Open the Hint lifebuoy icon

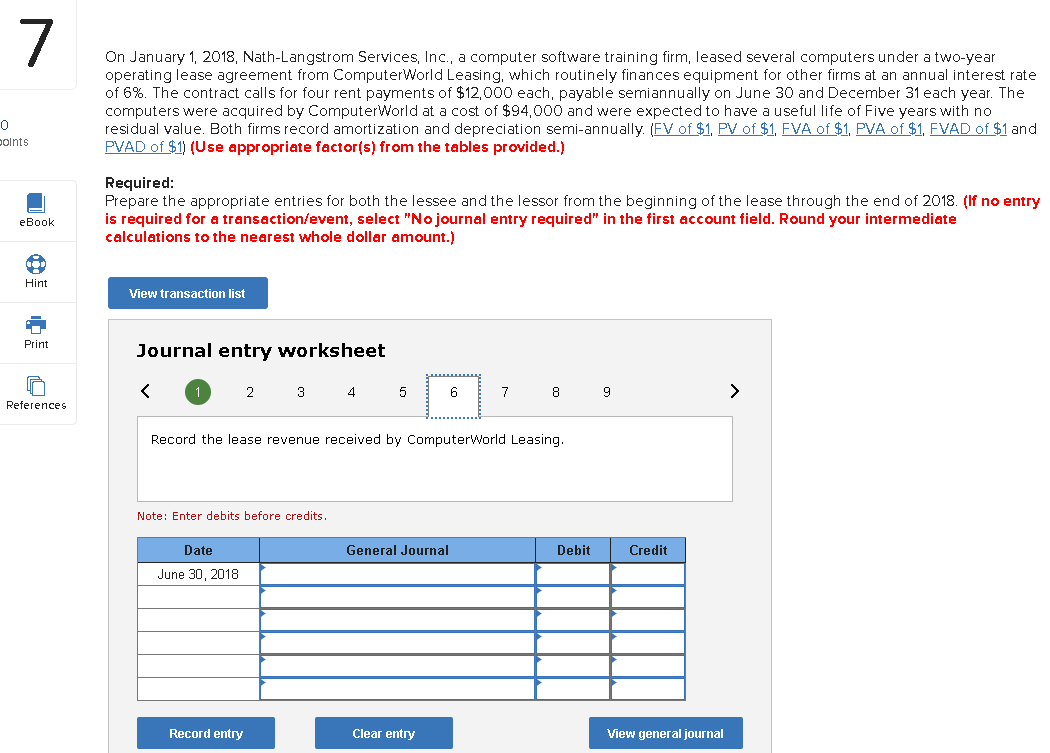tap(36, 264)
